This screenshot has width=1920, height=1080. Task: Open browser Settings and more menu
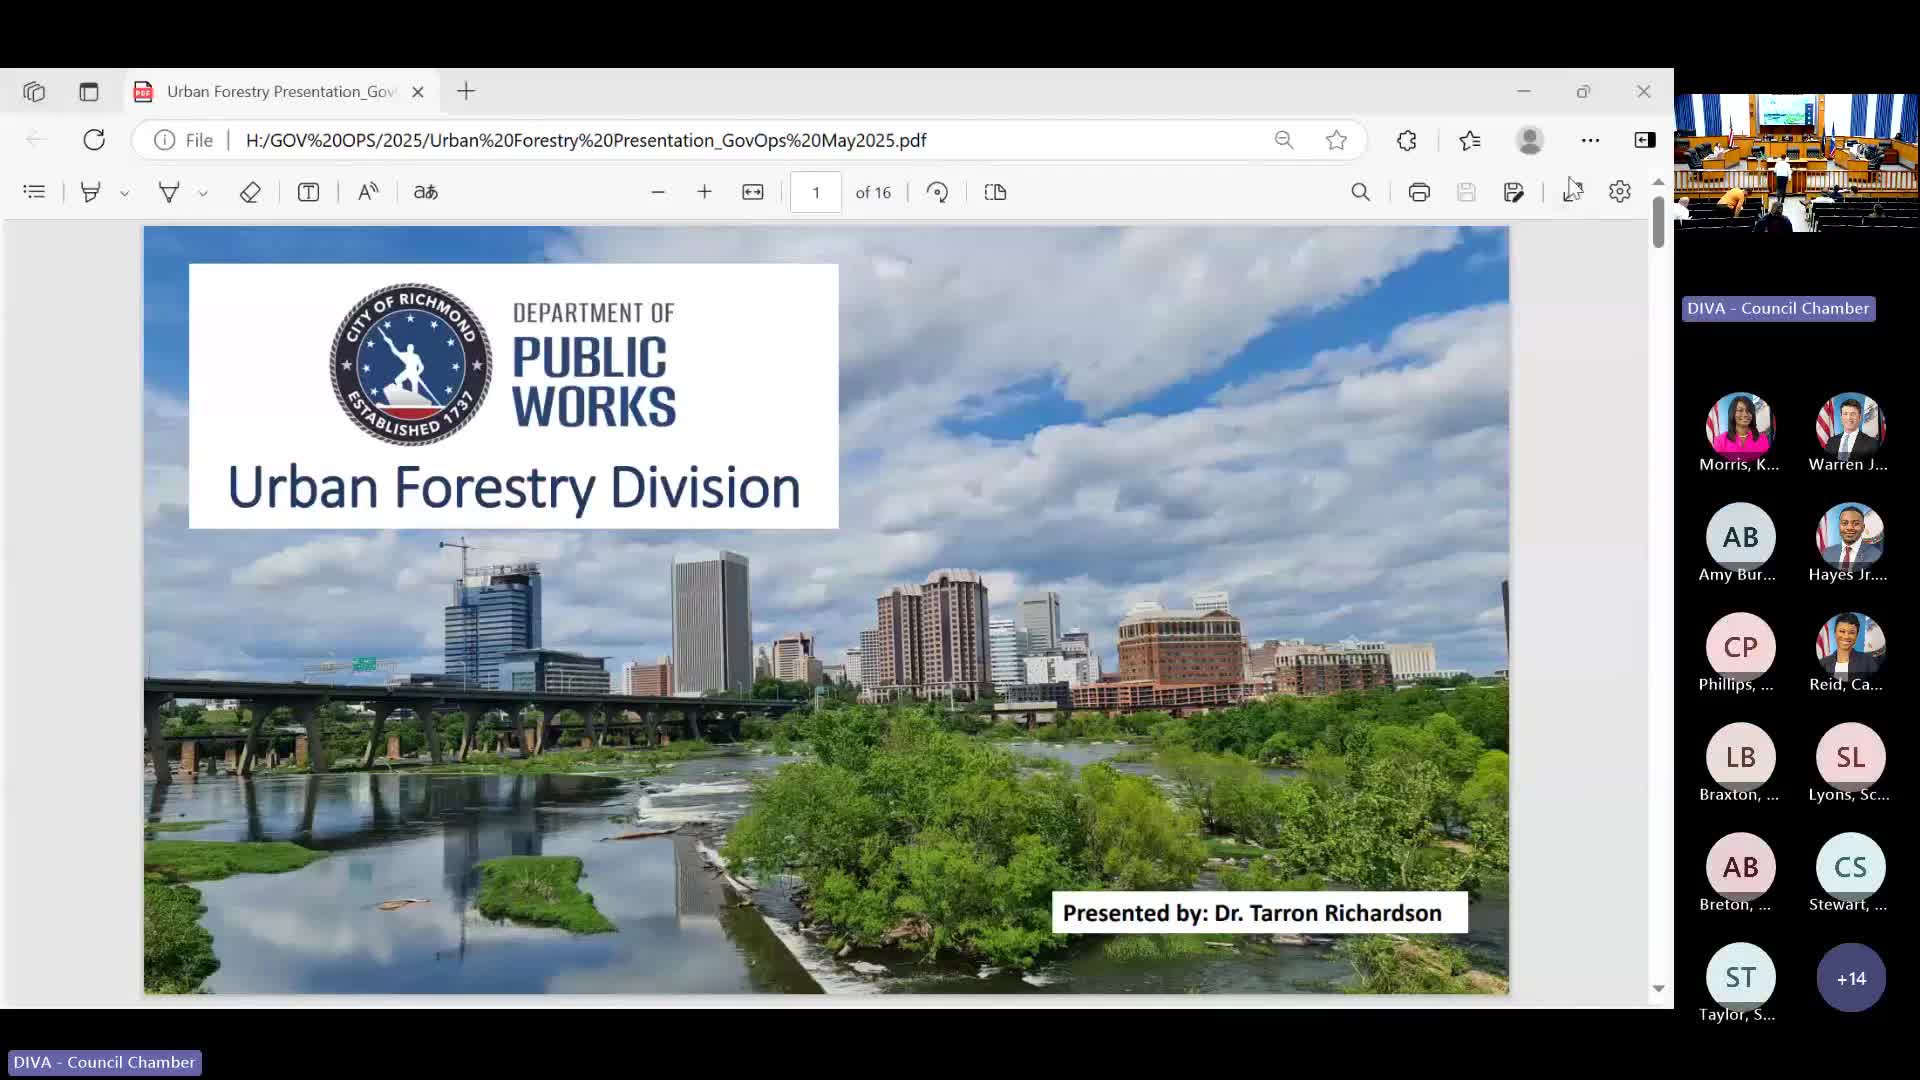(x=1590, y=140)
